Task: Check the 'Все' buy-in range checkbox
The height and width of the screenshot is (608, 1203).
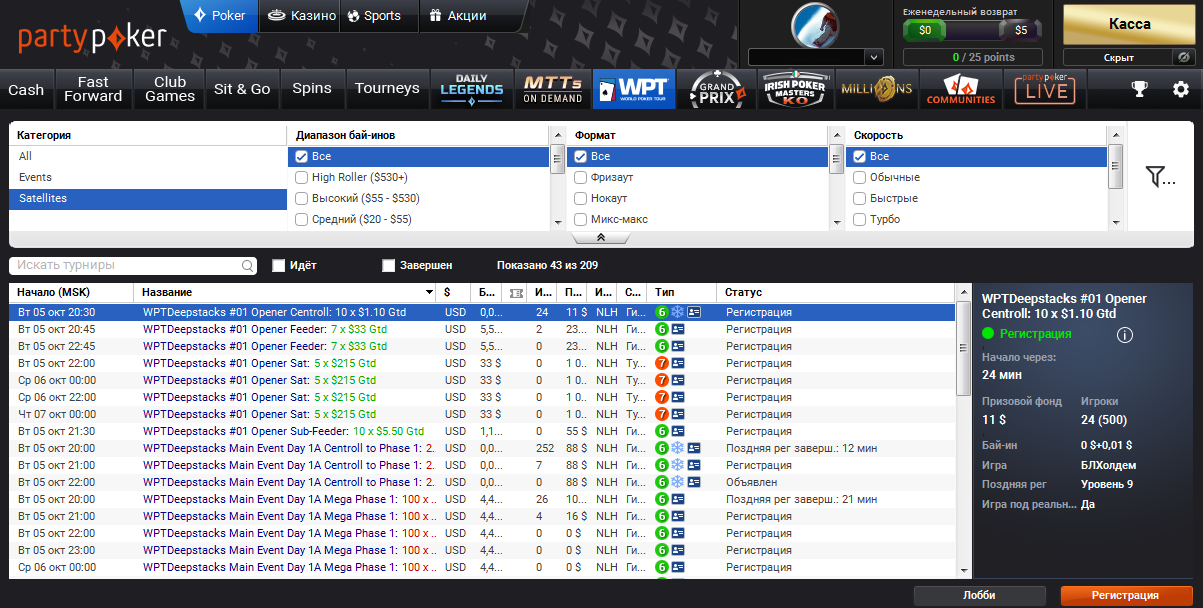Action: click(x=301, y=157)
